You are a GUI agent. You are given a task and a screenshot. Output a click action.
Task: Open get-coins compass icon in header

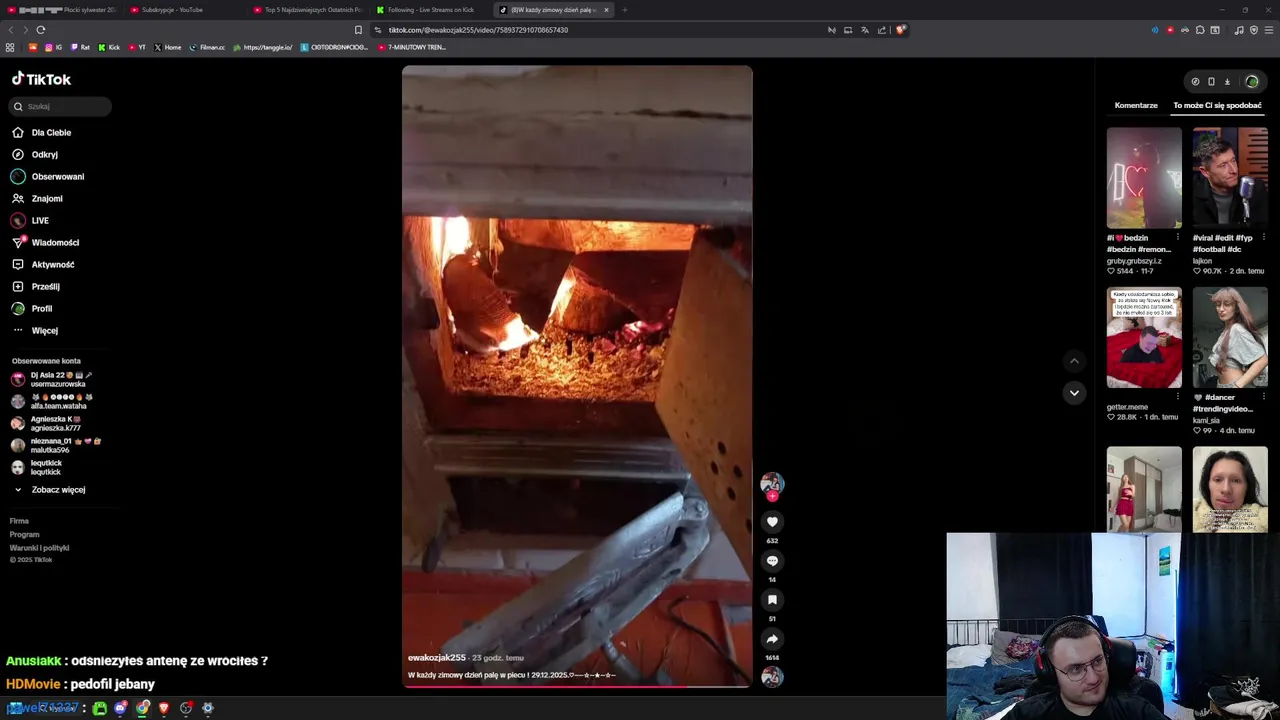pos(1195,82)
